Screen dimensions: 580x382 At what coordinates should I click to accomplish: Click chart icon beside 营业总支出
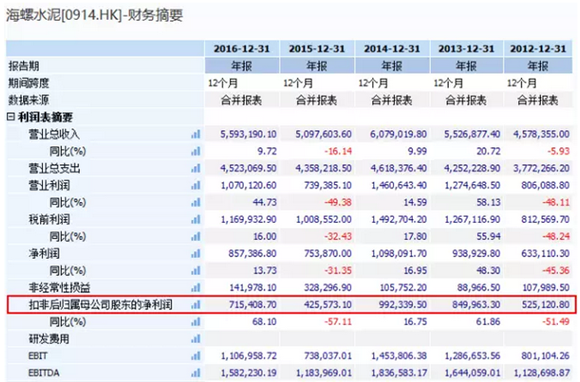click(196, 169)
